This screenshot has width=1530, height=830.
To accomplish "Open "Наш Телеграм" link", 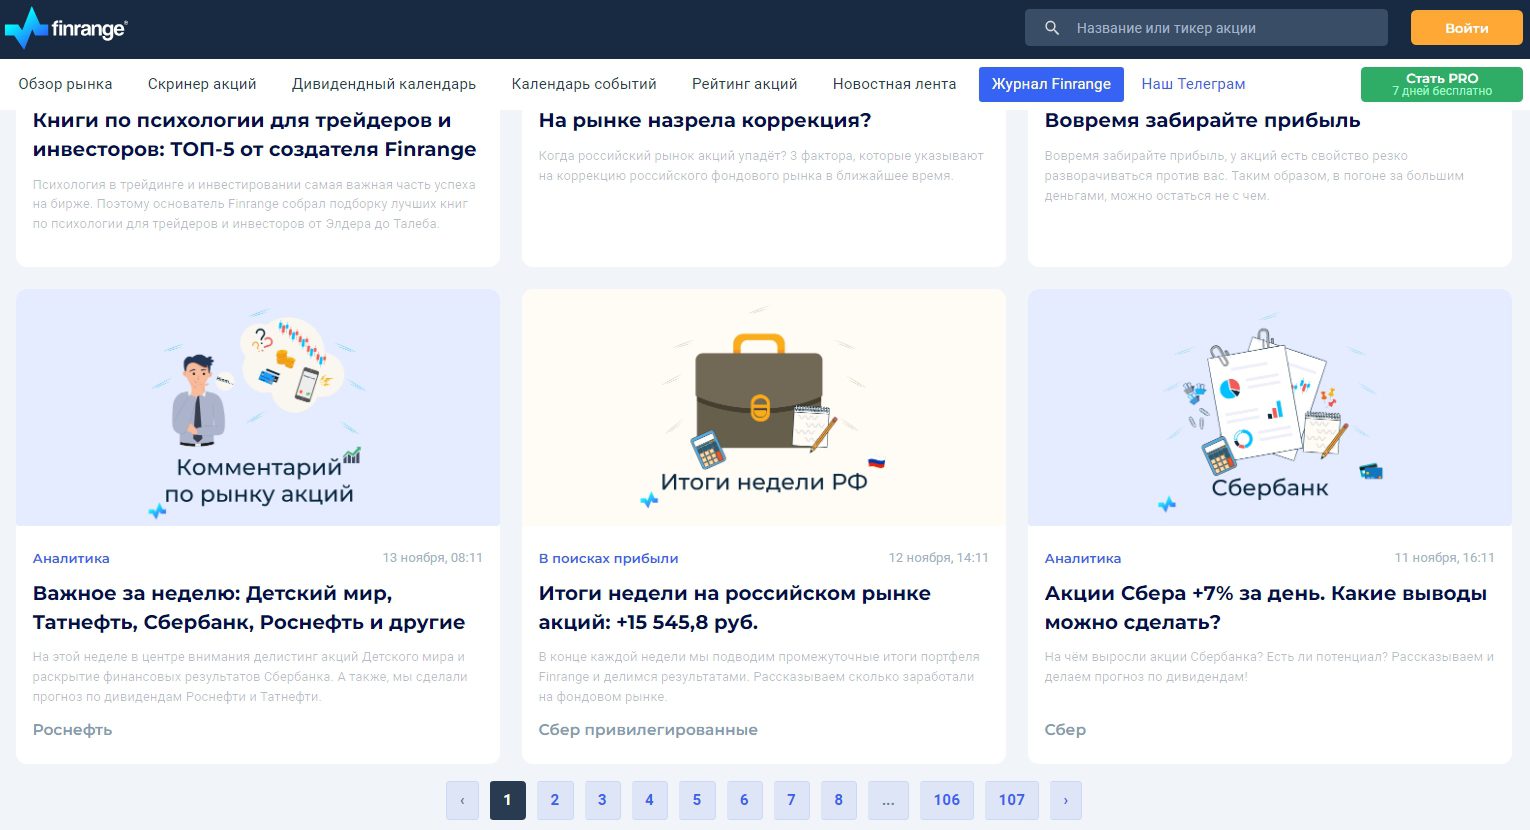I will [1193, 84].
